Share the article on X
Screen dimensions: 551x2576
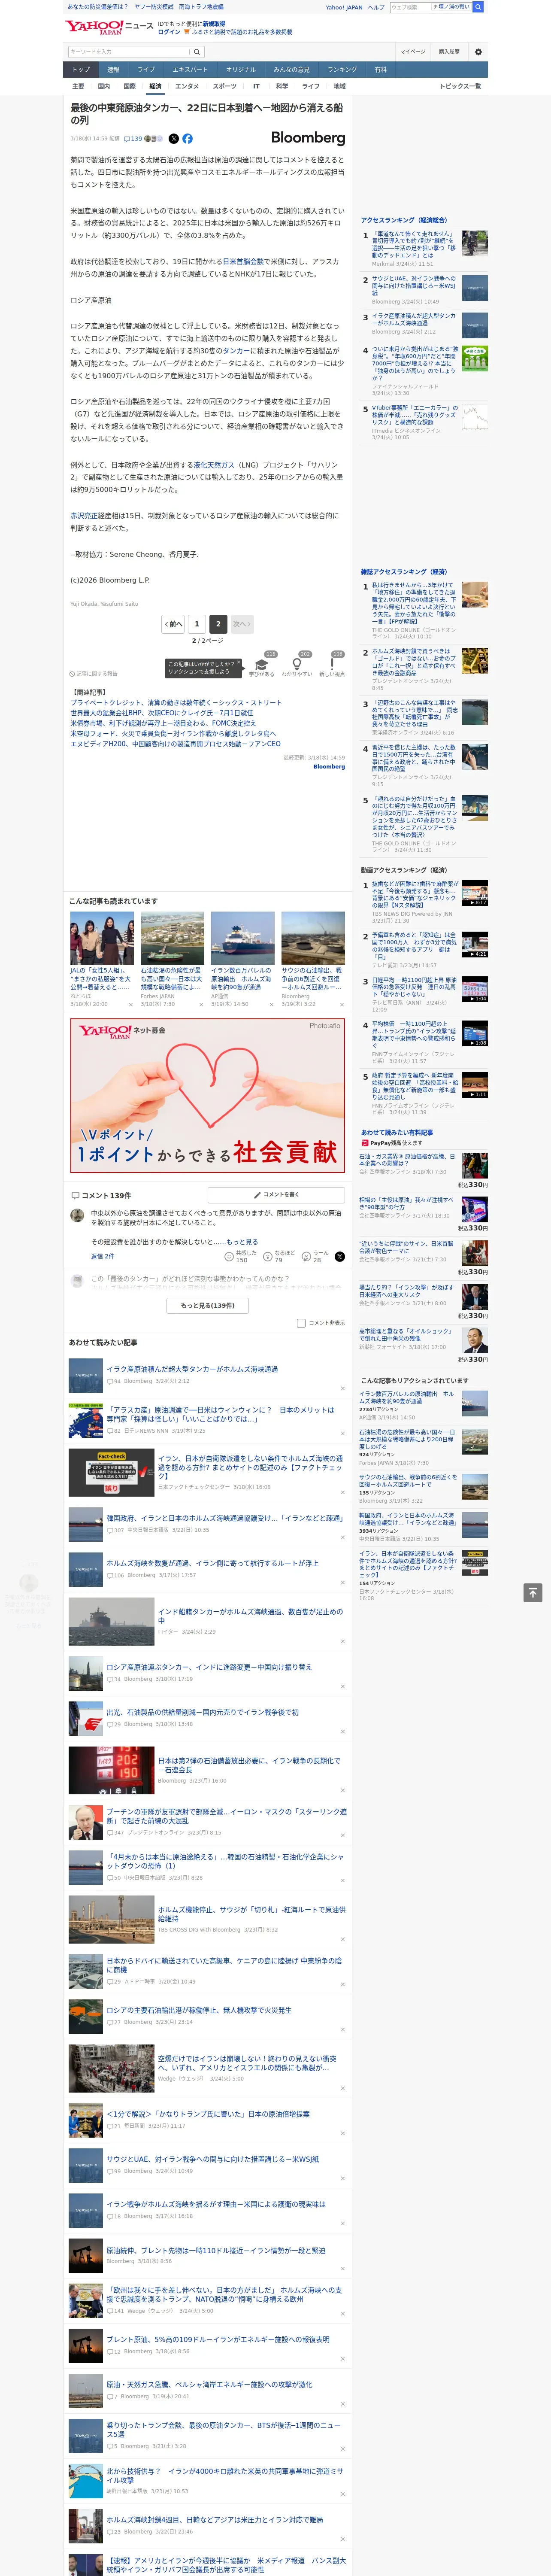pyautogui.click(x=174, y=139)
